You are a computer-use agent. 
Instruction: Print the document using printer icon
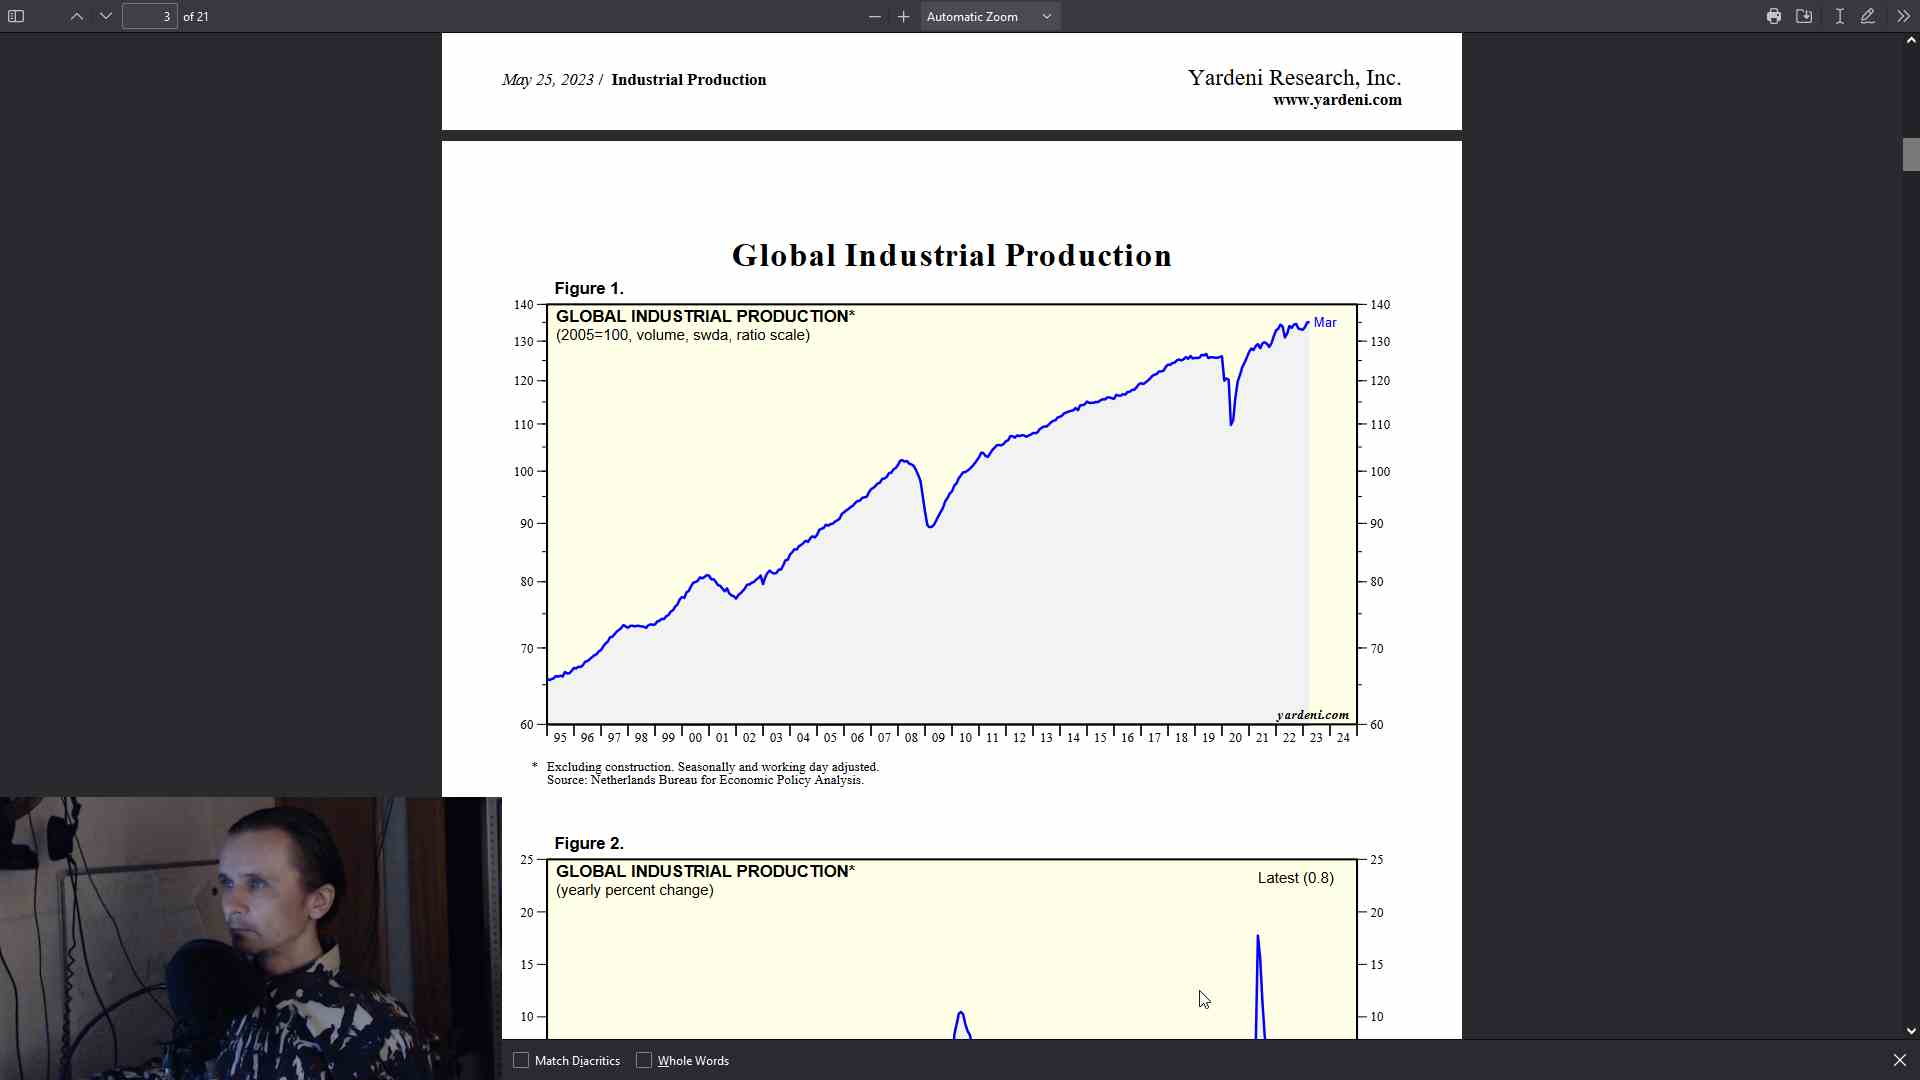(1774, 16)
